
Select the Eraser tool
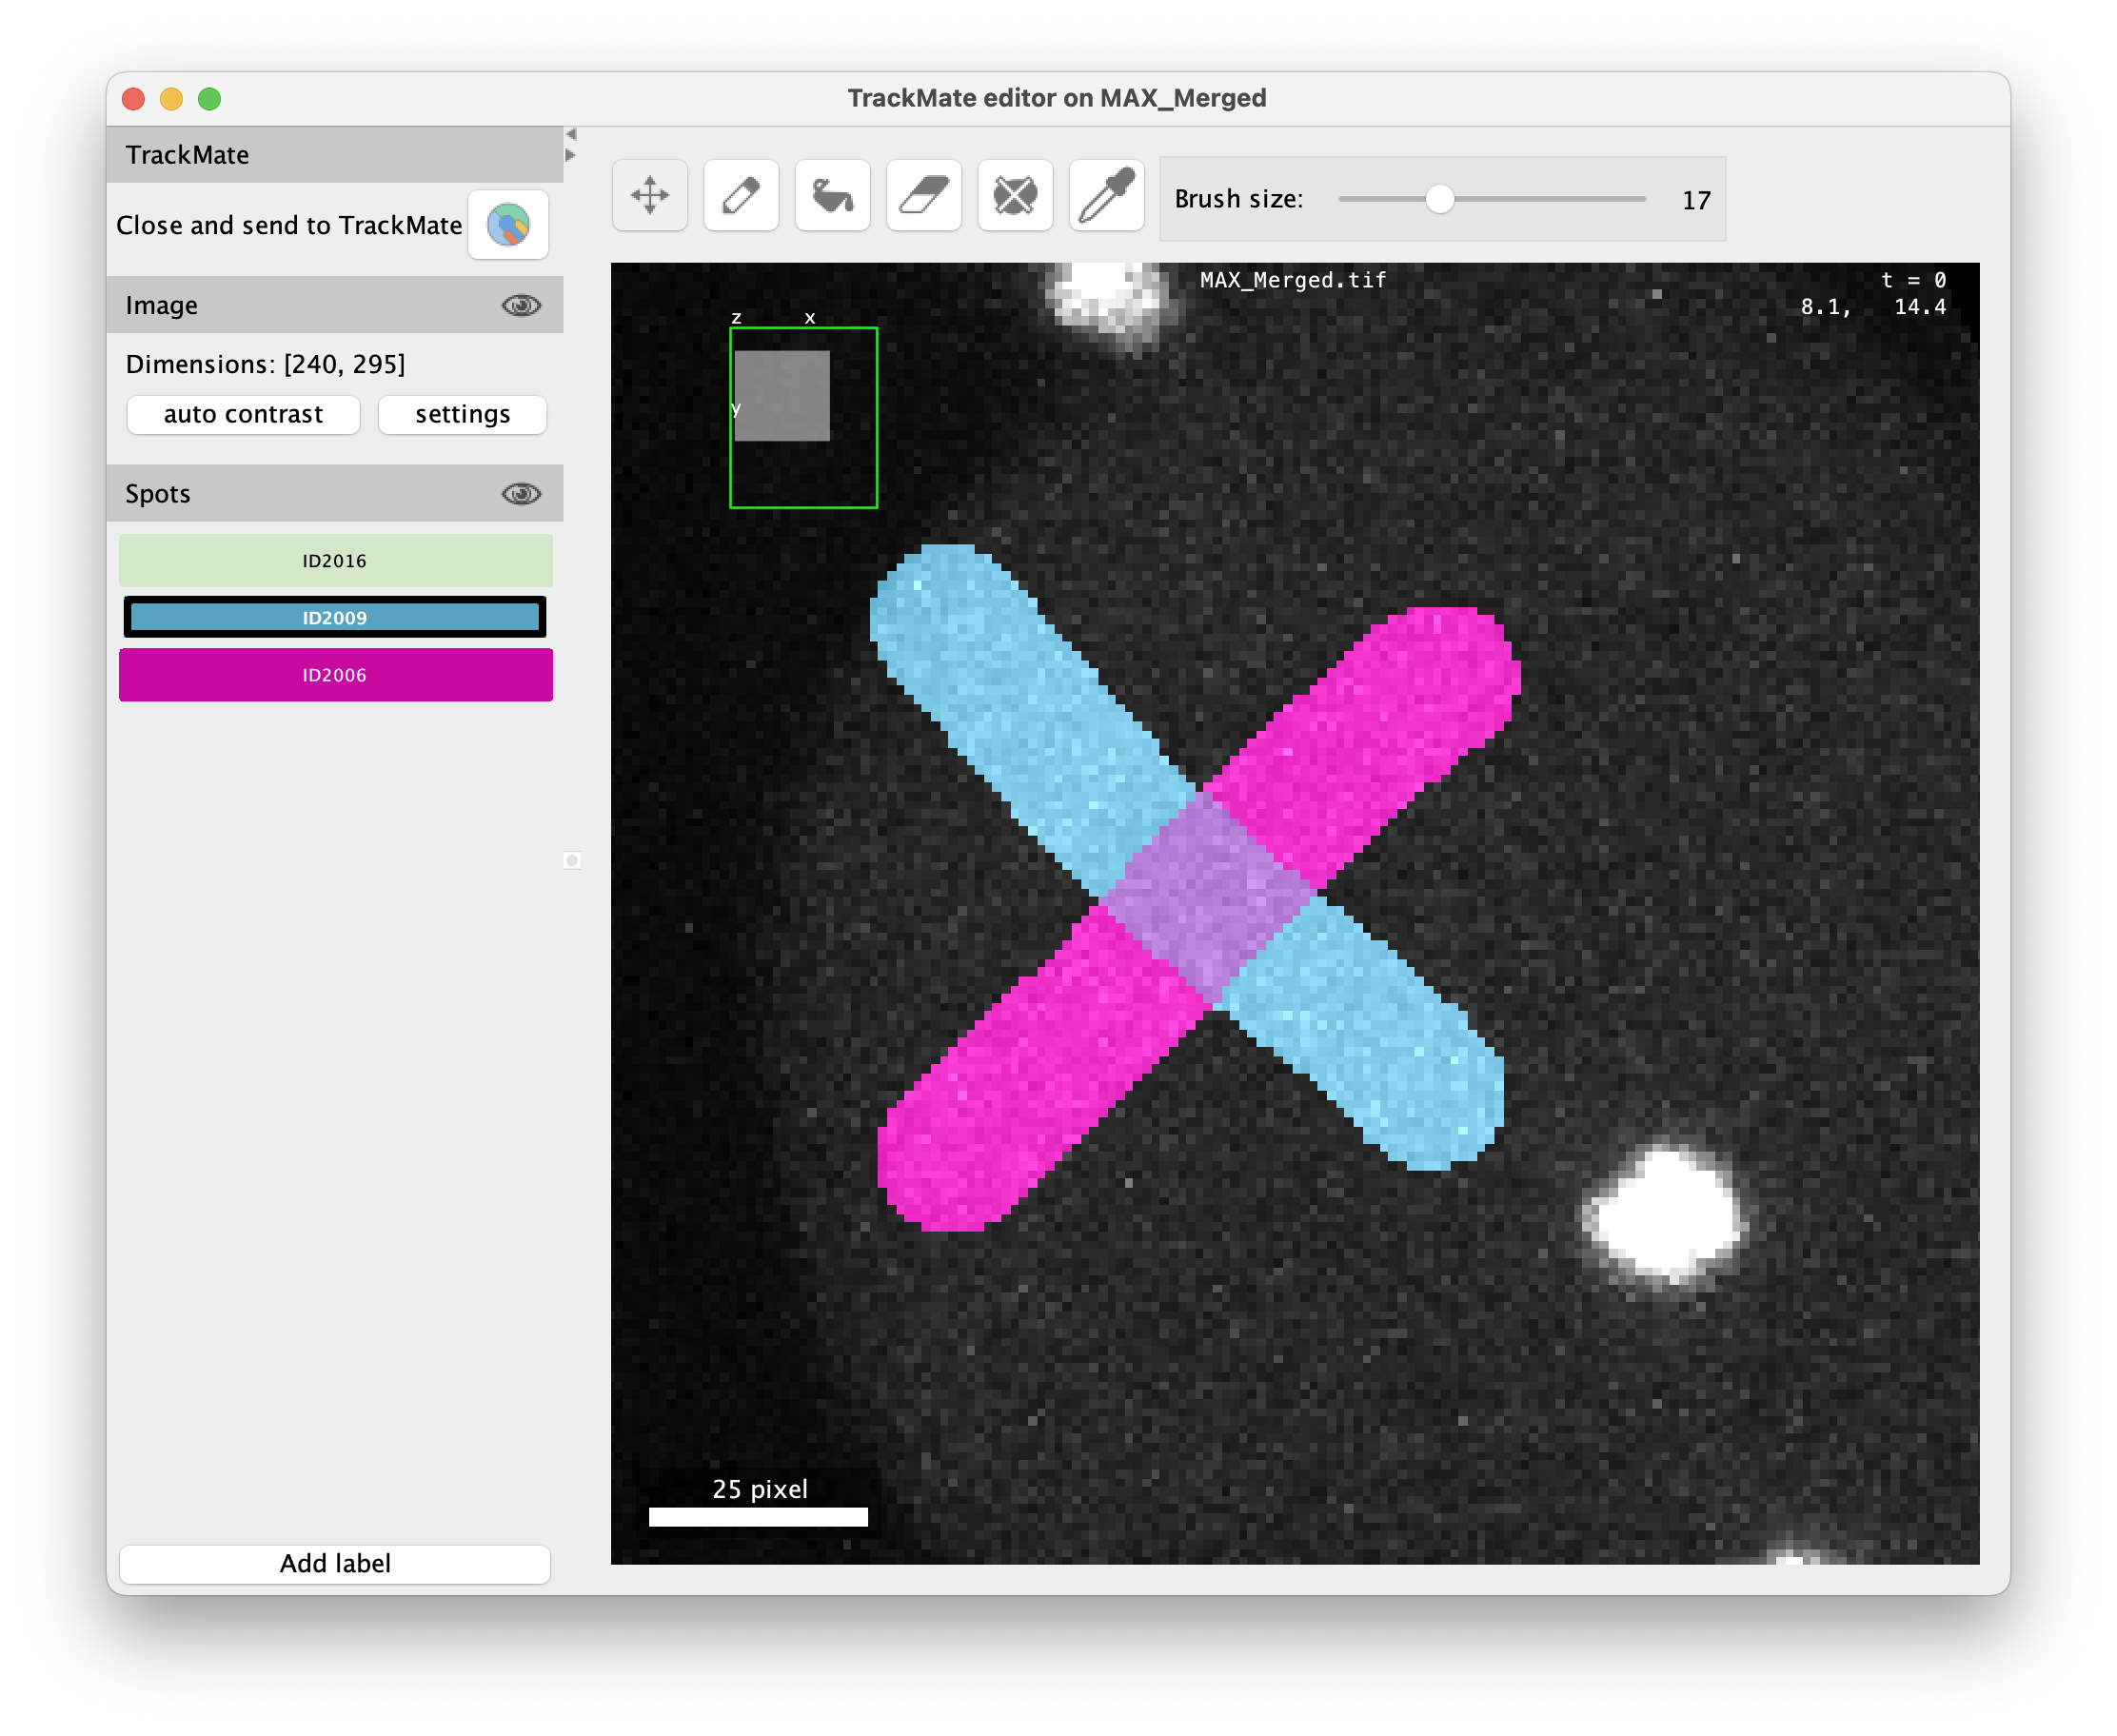(923, 195)
